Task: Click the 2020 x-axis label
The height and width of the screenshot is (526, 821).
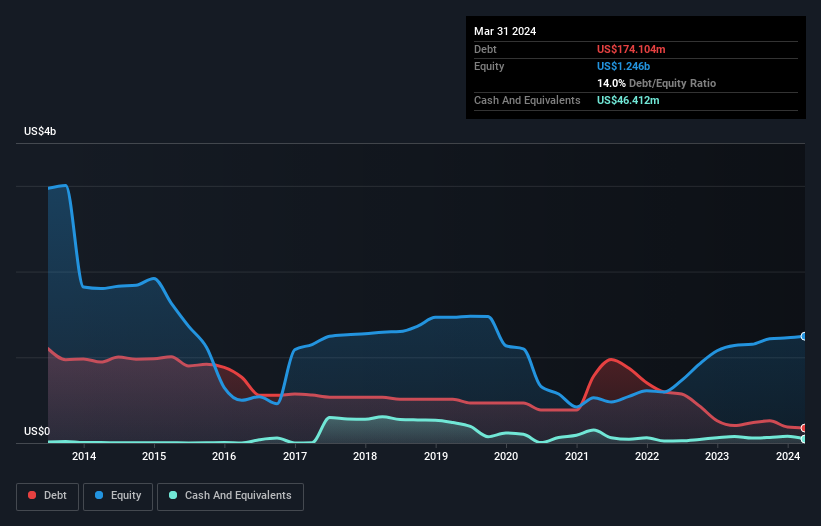Action: click(x=506, y=456)
